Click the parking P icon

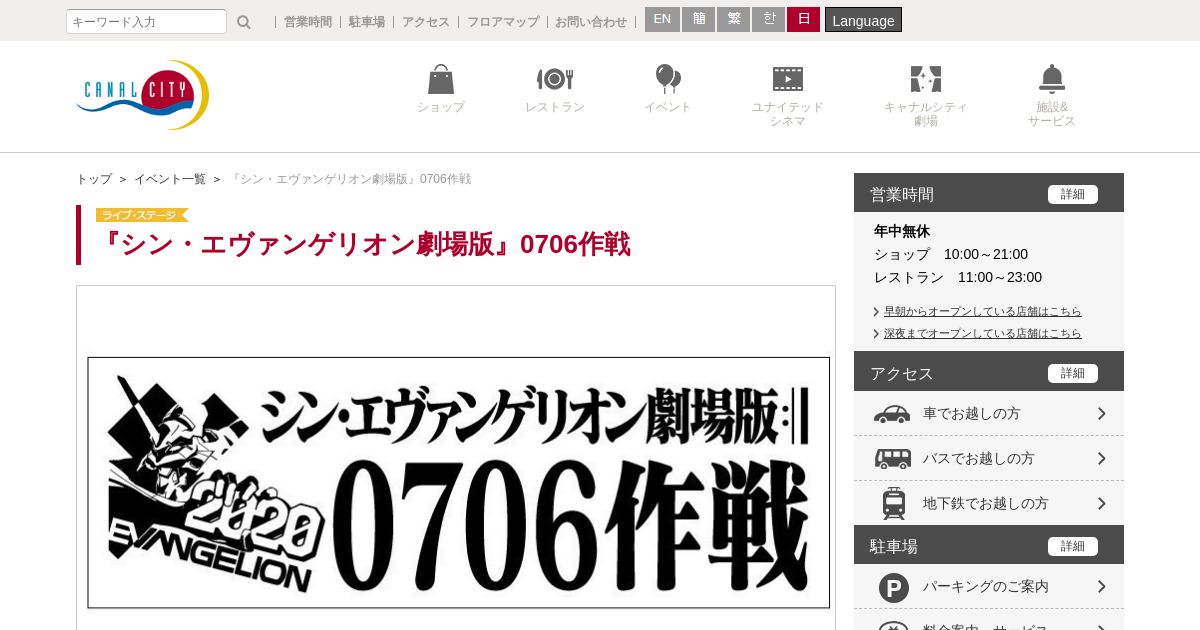tap(893, 587)
